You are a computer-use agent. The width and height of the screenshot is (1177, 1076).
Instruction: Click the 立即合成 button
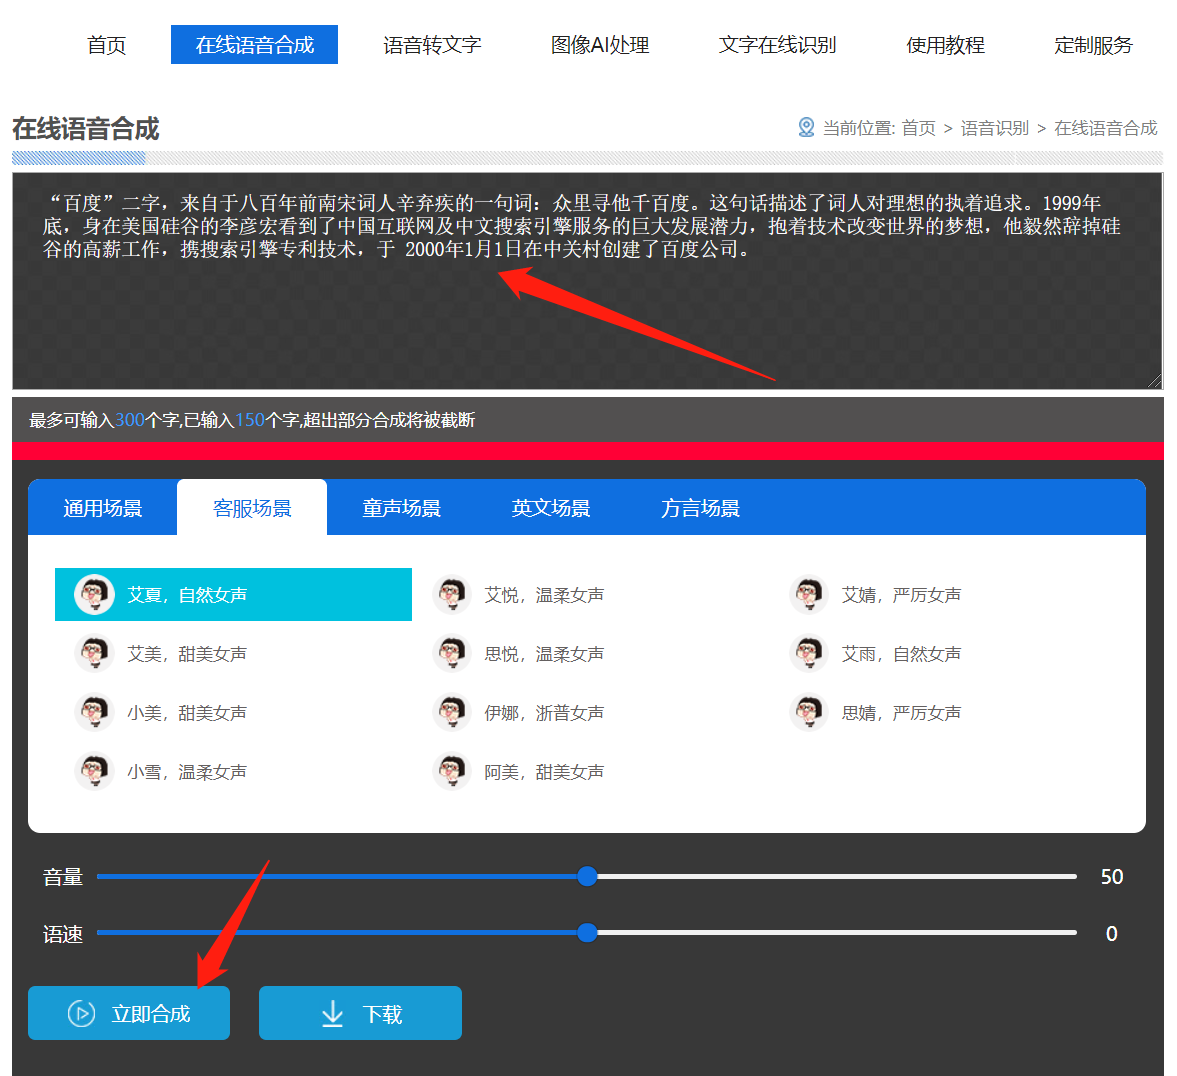pyautogui.click(x=129, y=1013)
